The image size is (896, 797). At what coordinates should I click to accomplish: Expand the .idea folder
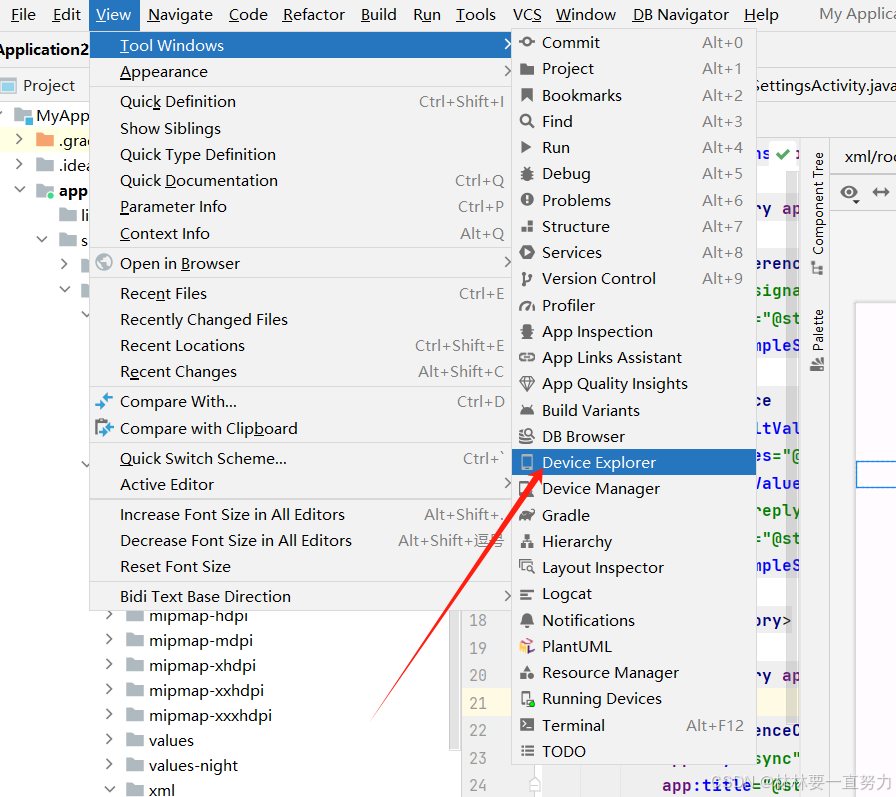coord(19,165)
